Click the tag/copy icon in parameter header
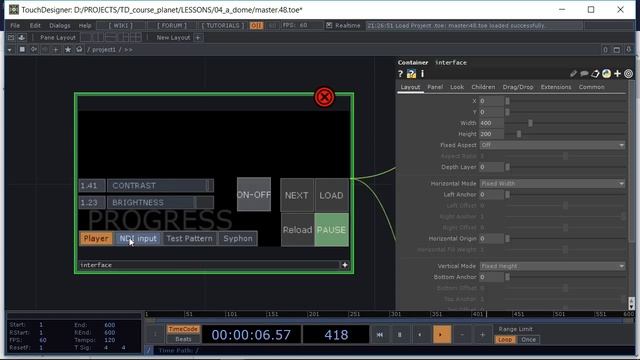The width and height of the screenshot is (640, 360). click(595, 74)
